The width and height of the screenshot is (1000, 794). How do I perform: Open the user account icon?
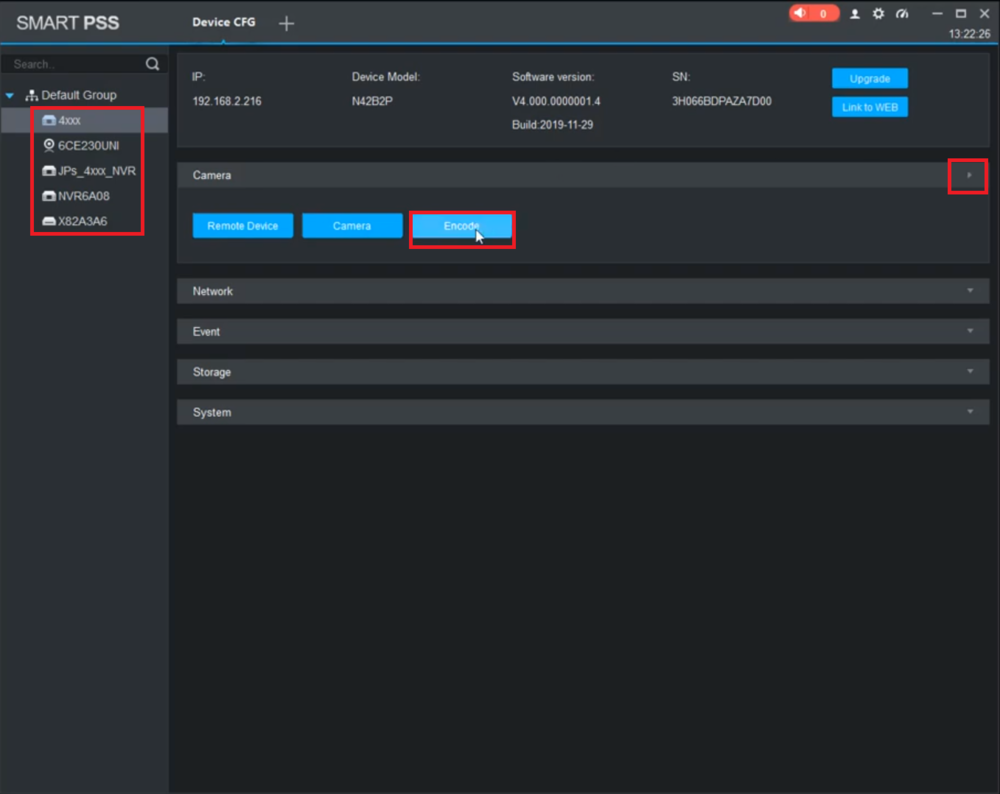(855, 14)
